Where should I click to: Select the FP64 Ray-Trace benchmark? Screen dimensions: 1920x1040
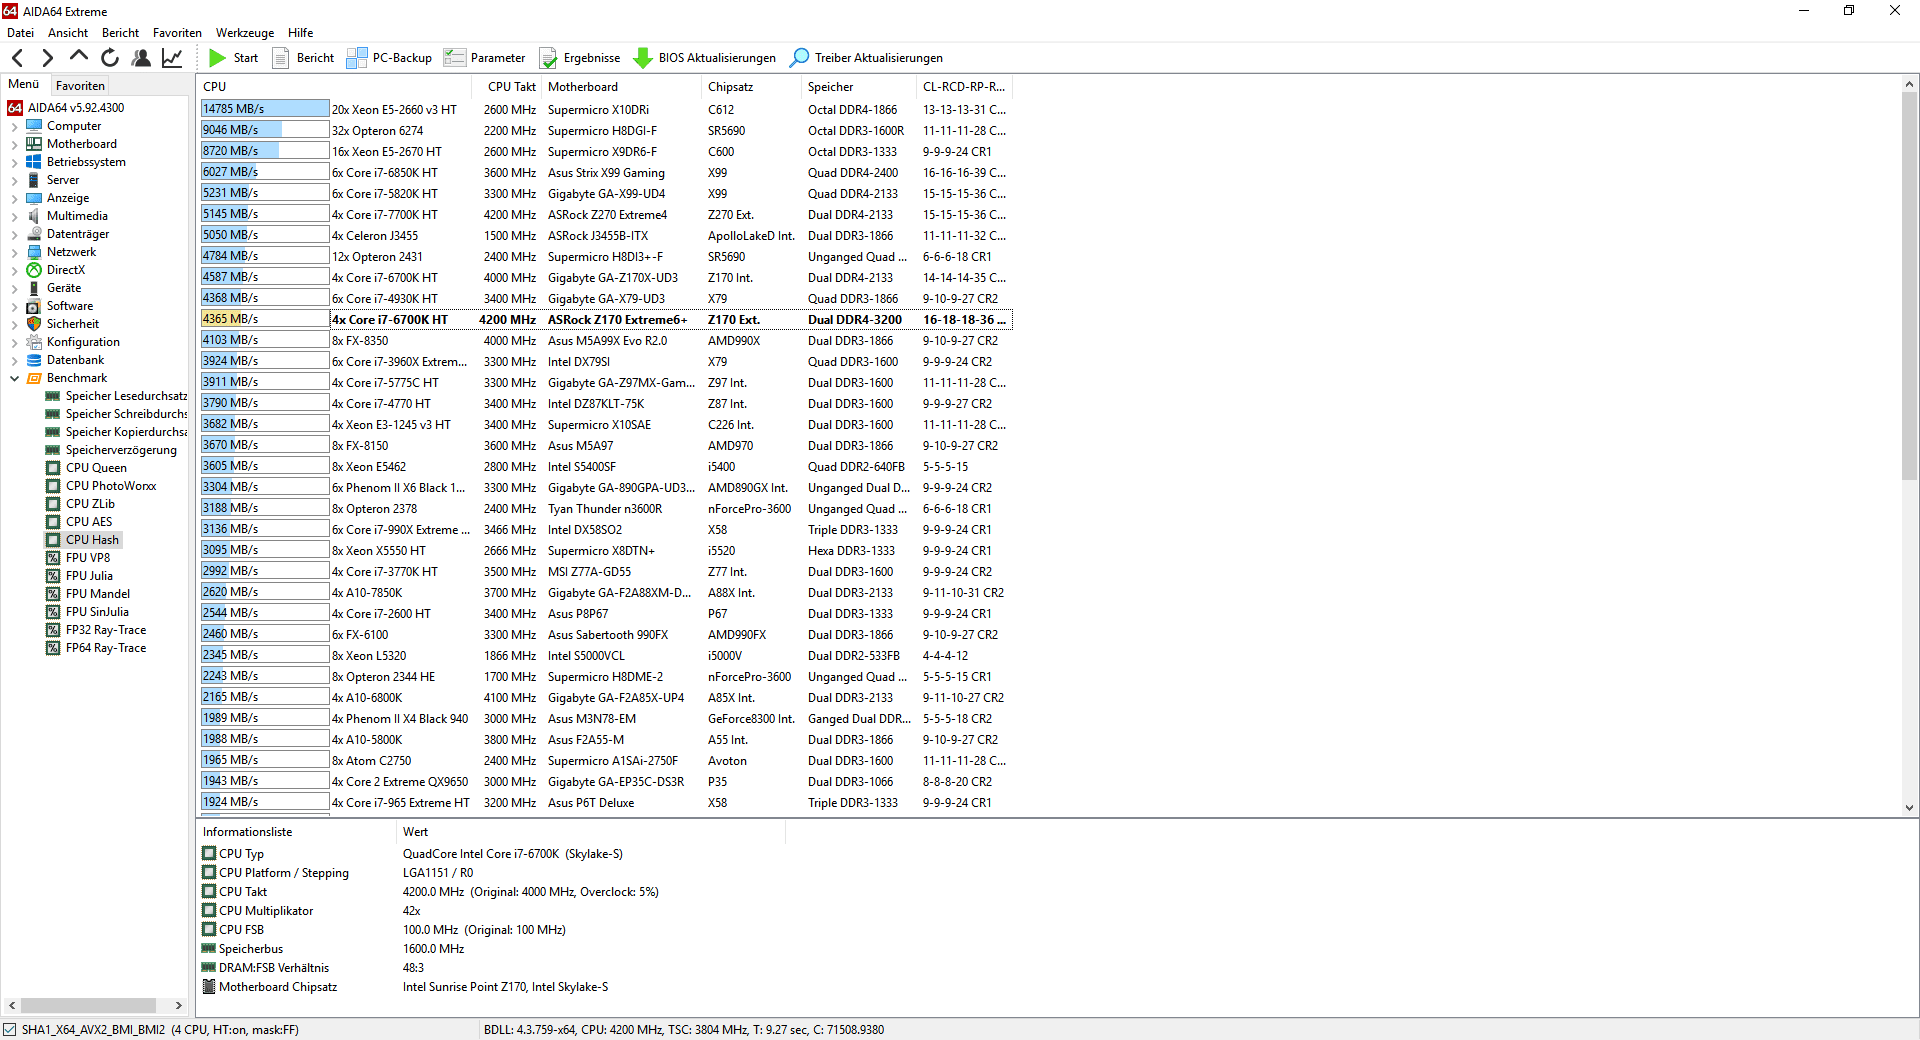tap(106, 648)
